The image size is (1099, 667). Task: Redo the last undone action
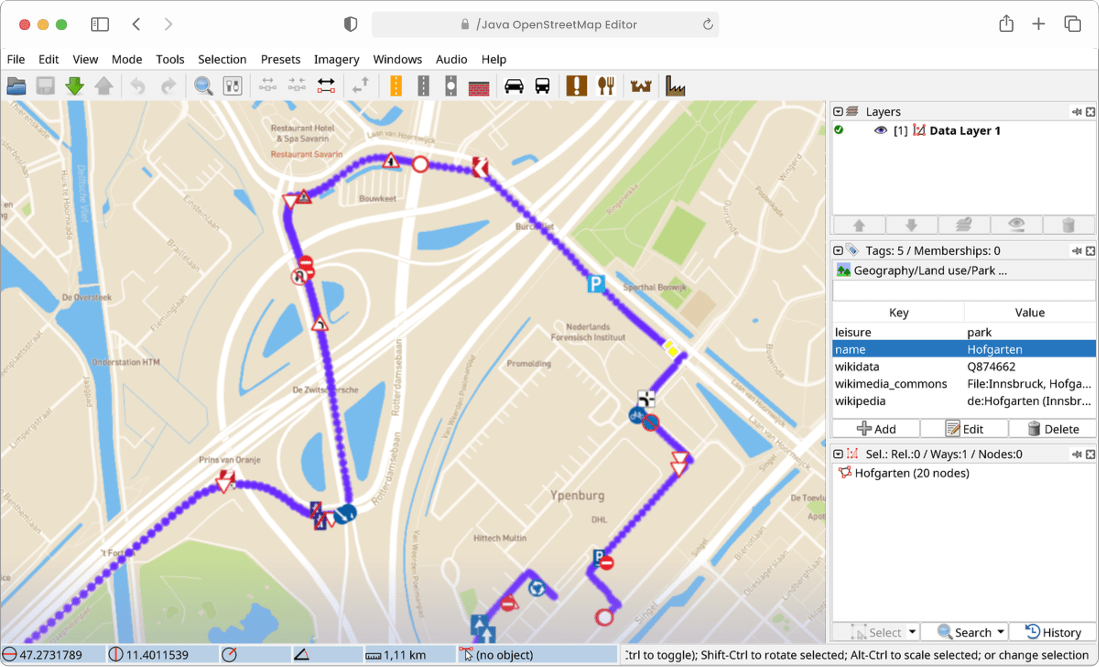click(168, 86)
